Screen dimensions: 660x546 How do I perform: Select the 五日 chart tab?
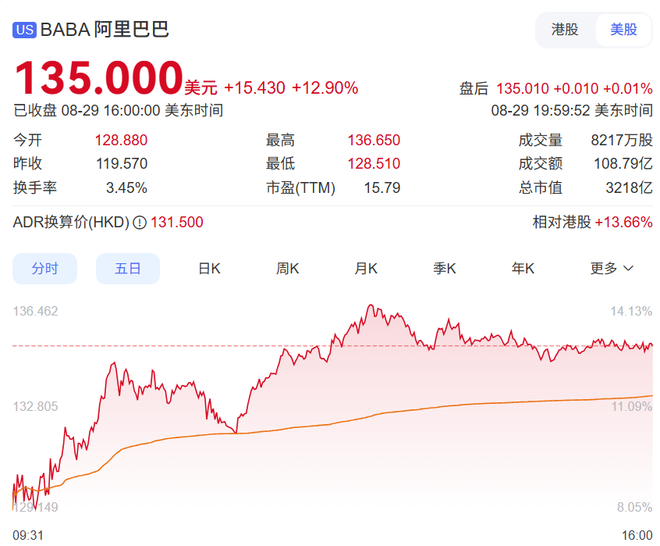click(128, 268)
